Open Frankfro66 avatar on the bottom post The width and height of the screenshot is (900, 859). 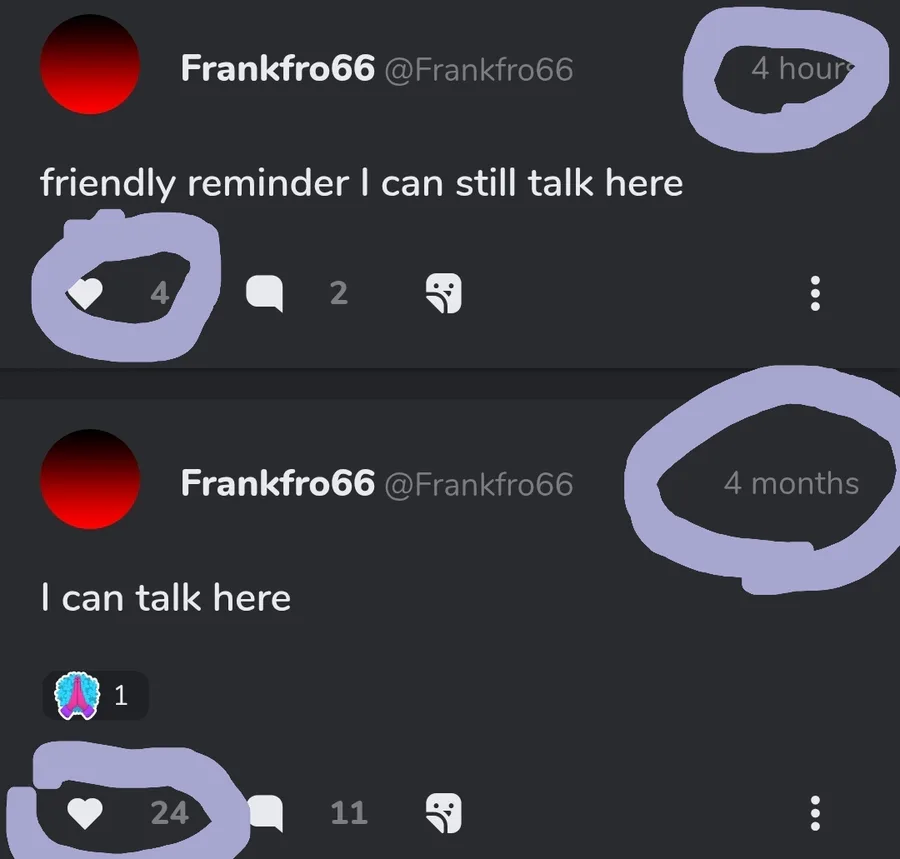(90, 479)
